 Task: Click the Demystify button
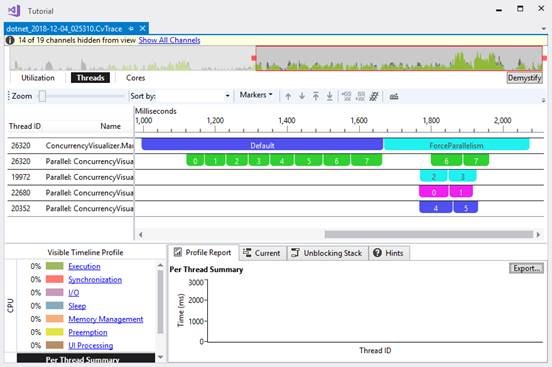coord(525,78)
